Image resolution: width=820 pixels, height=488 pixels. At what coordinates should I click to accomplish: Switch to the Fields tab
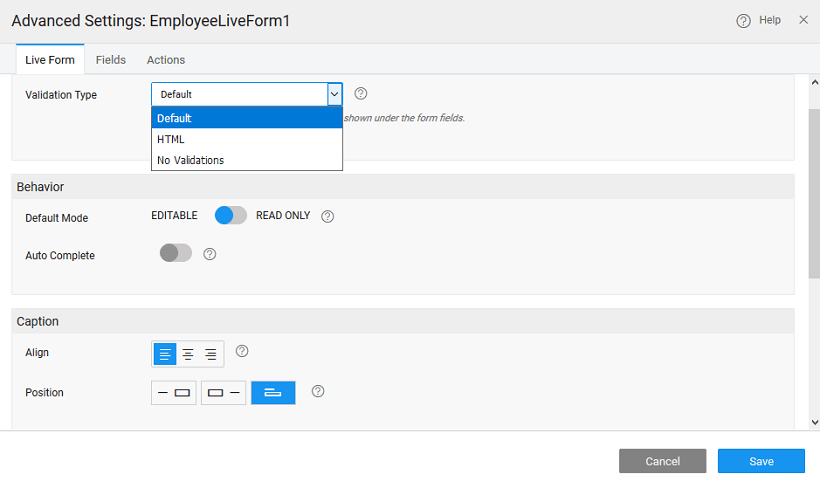[x=111, y=60]
